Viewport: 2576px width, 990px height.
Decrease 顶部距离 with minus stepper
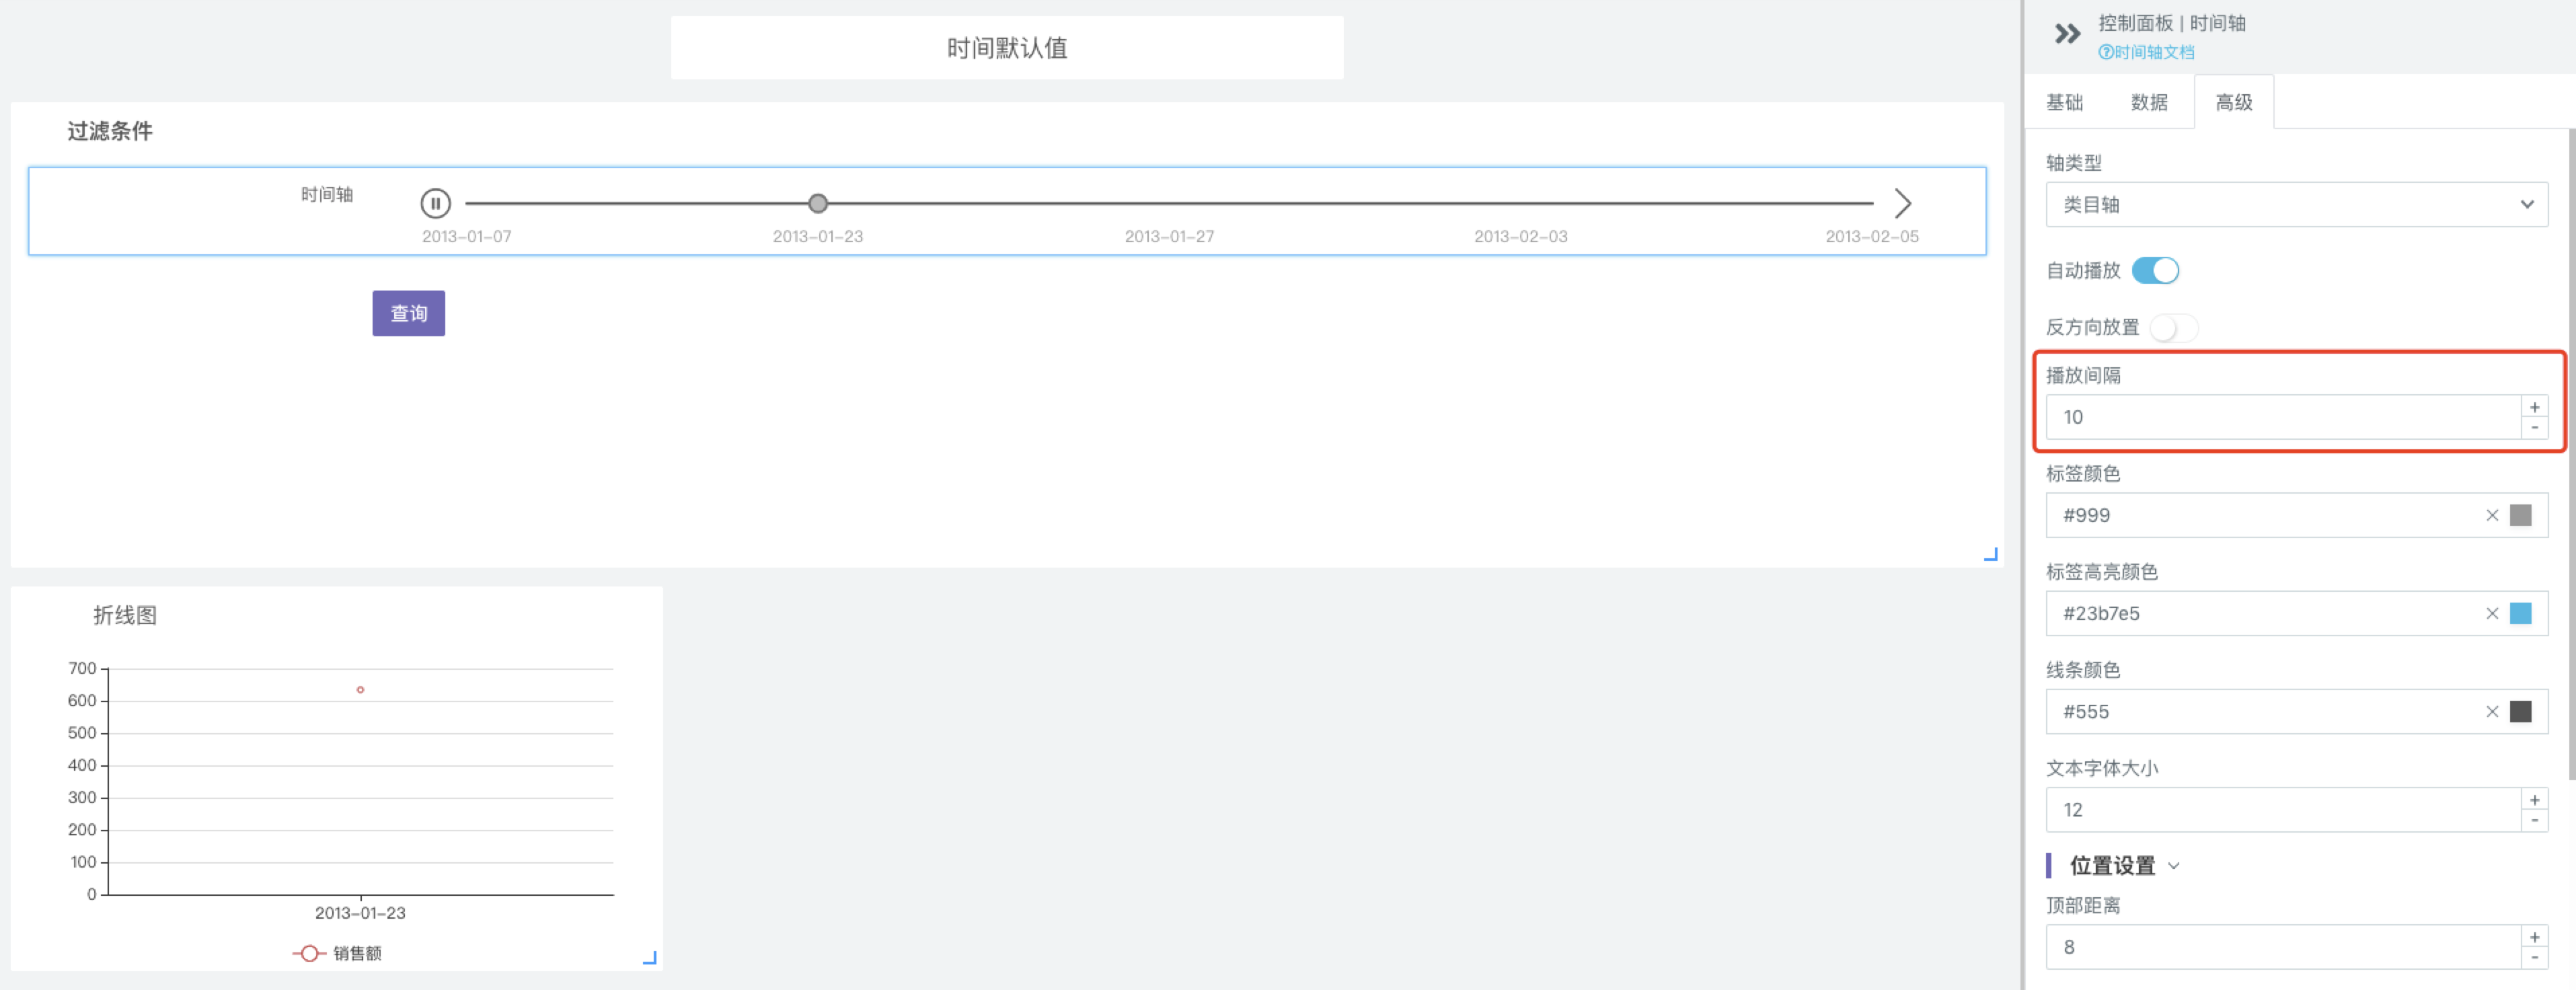point(2534,957)
